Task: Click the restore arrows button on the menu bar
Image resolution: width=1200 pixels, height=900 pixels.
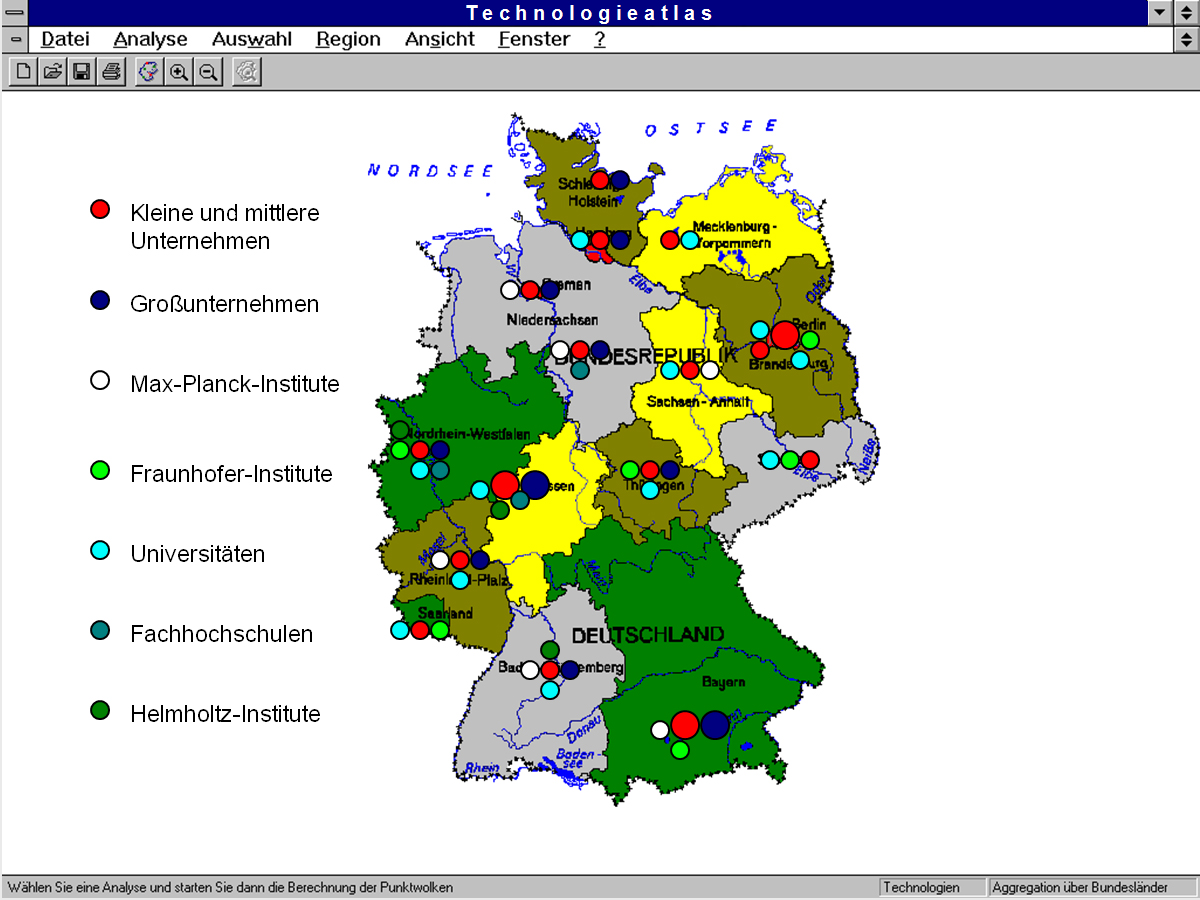Action: tap(1186, 40)
